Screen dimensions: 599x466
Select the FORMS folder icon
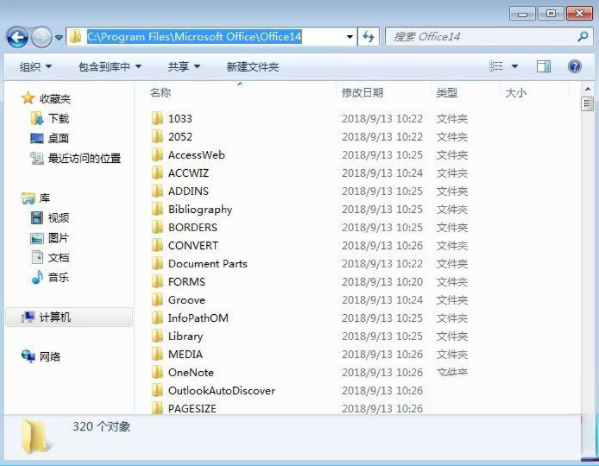point(157,282)
